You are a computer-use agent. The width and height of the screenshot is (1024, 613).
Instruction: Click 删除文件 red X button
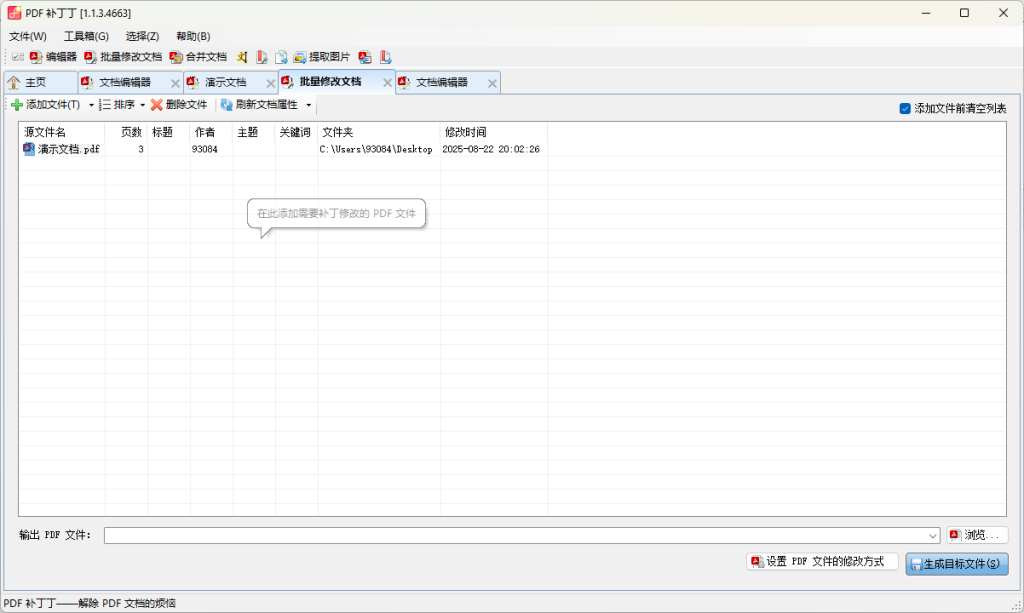179,104
